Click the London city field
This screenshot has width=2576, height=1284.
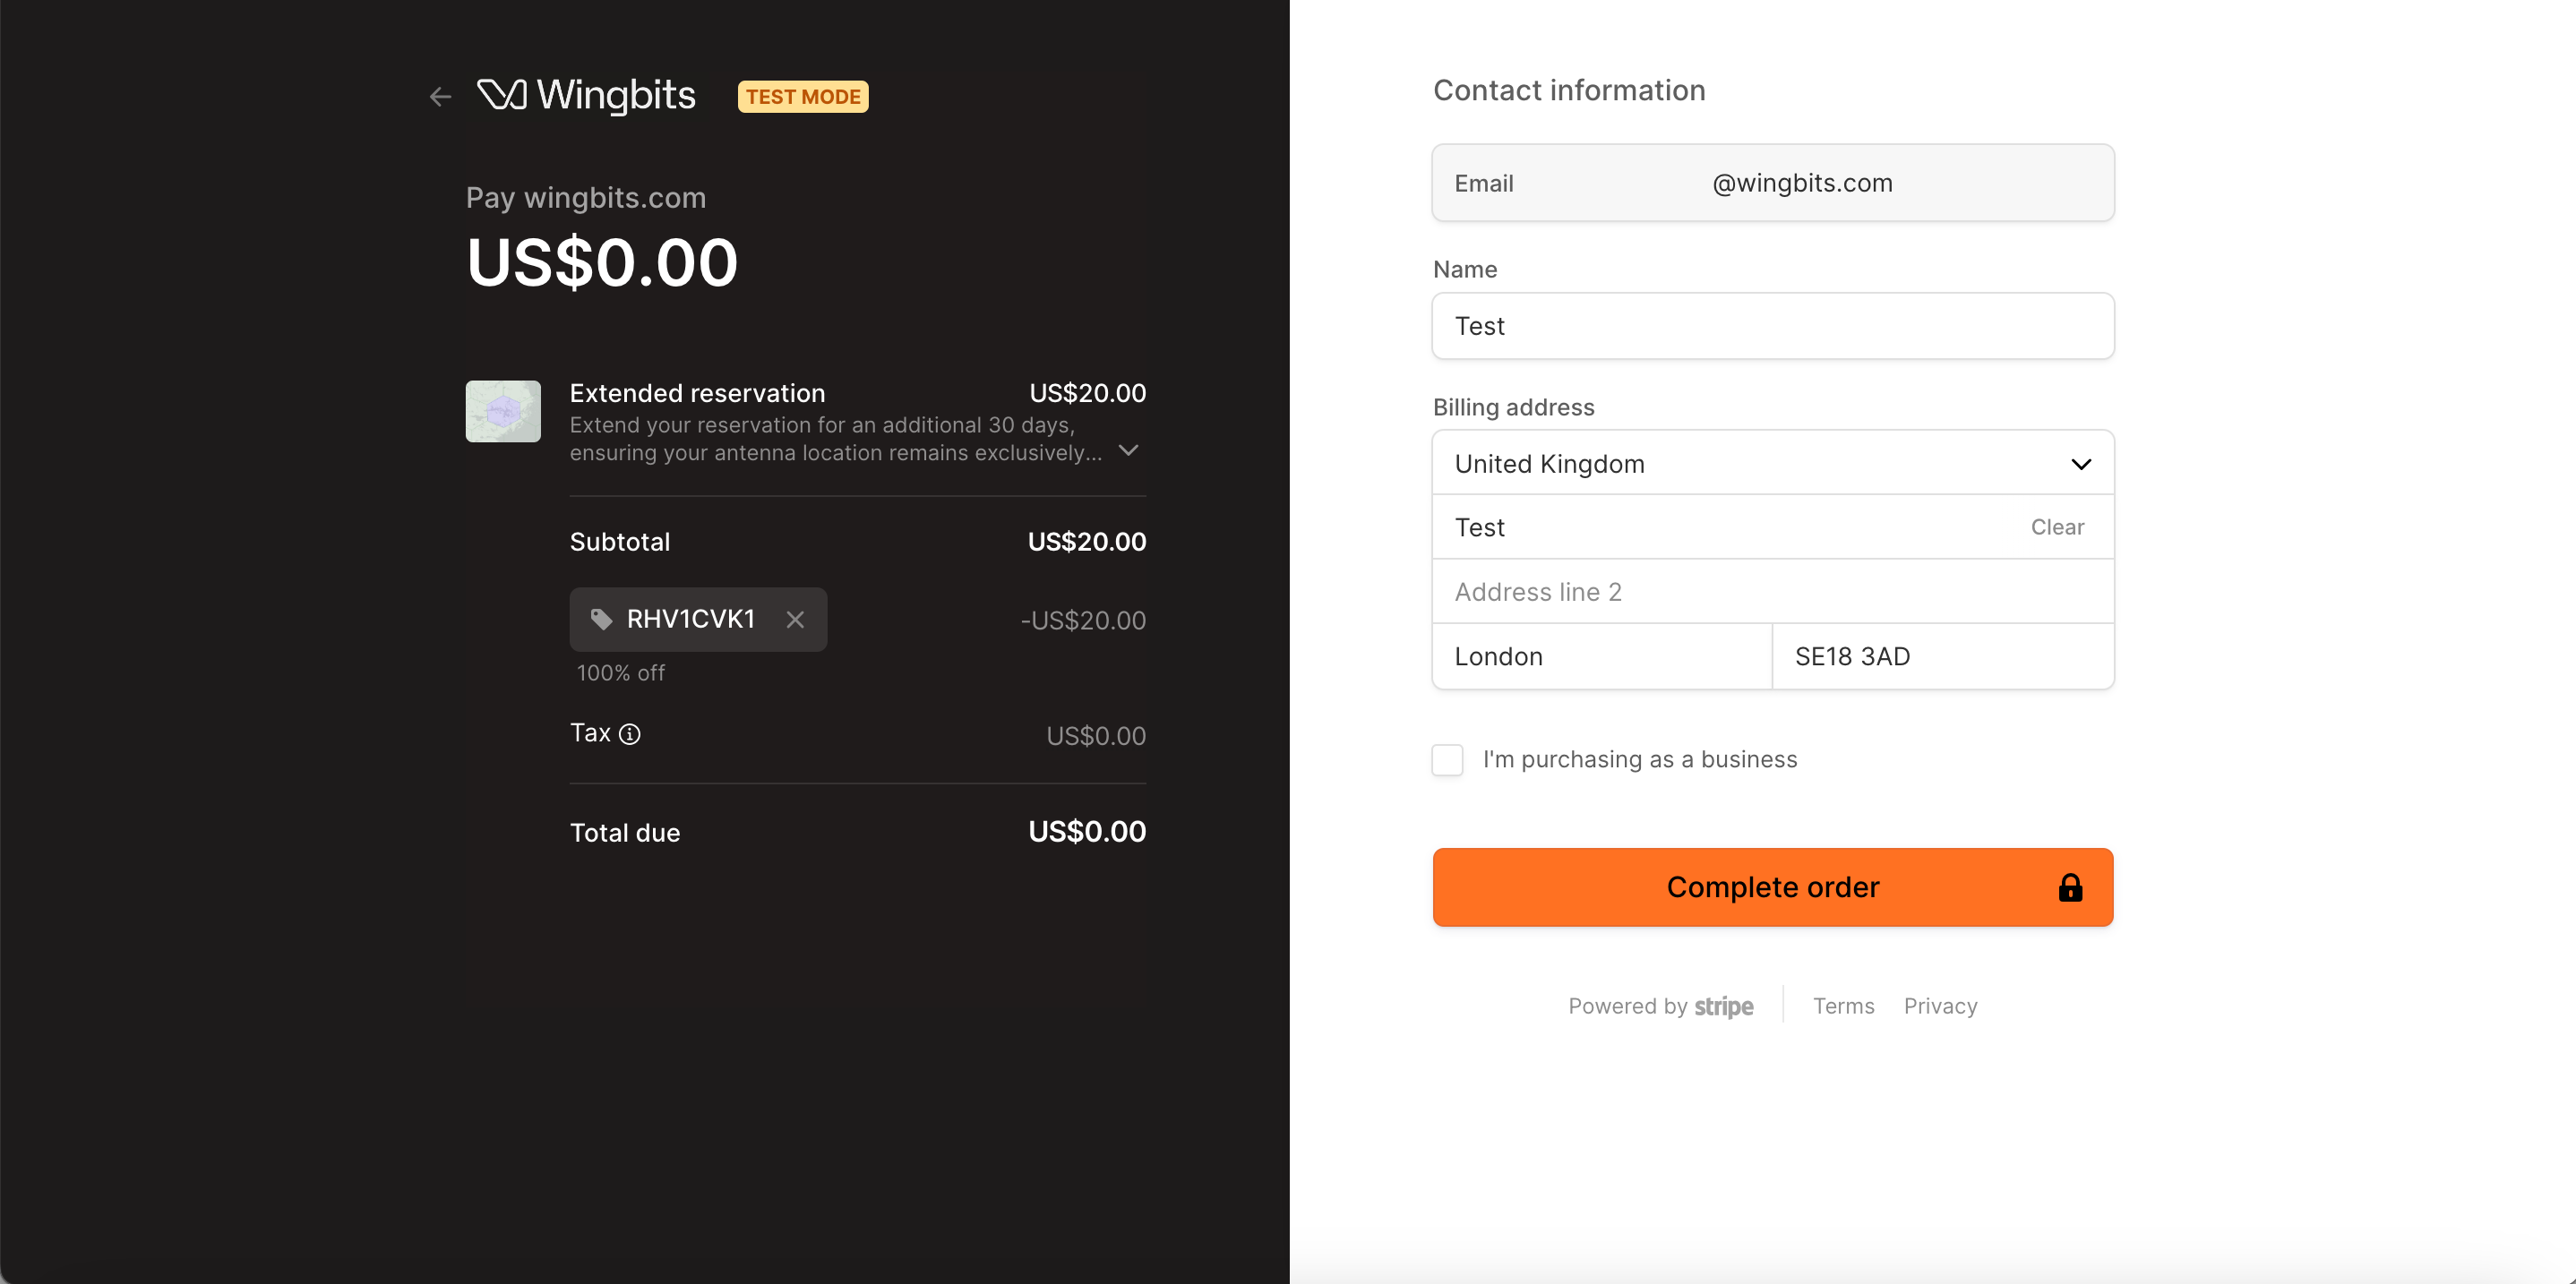pos(1602,657)
